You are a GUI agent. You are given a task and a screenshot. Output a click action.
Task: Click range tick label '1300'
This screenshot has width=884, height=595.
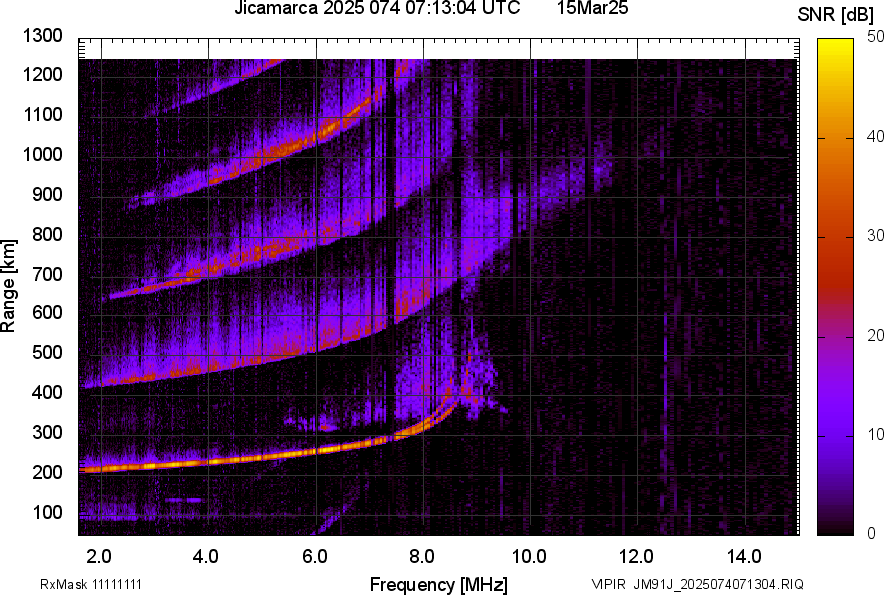(x=42, y=36)
